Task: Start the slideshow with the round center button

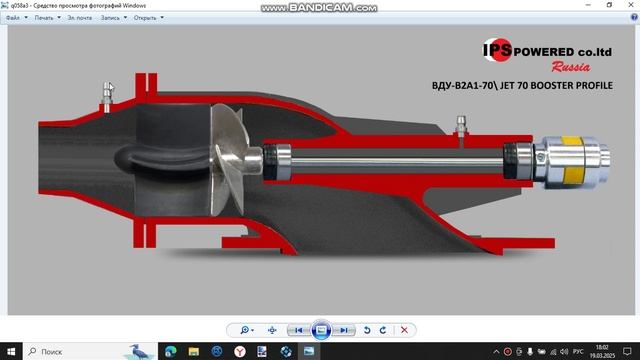Action: [321, 330]
